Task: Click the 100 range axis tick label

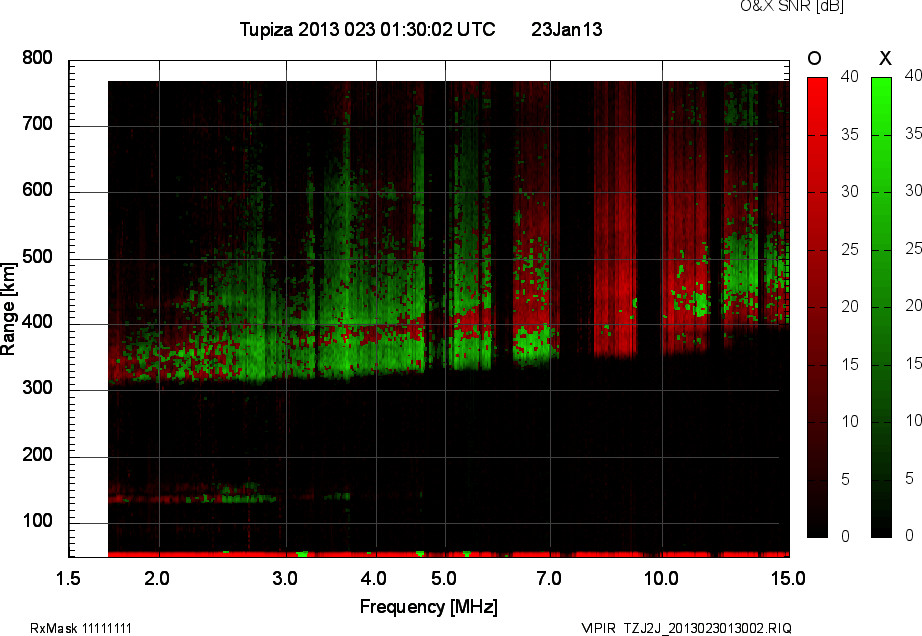Action: pos(37,522)
